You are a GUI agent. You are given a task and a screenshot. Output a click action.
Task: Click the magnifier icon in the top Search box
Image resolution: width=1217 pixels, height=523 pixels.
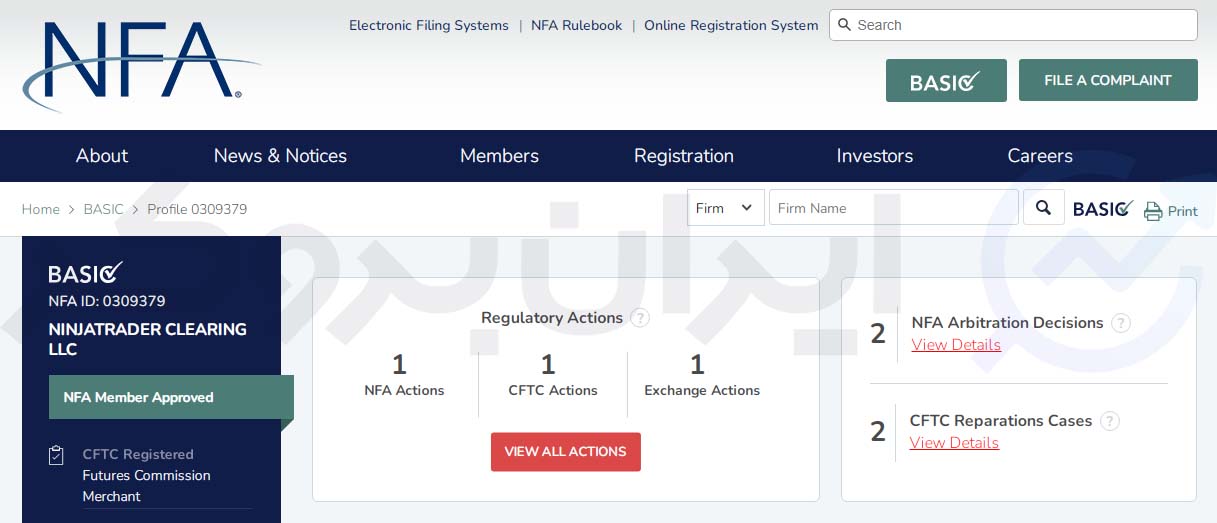click(x=844, y=25)
